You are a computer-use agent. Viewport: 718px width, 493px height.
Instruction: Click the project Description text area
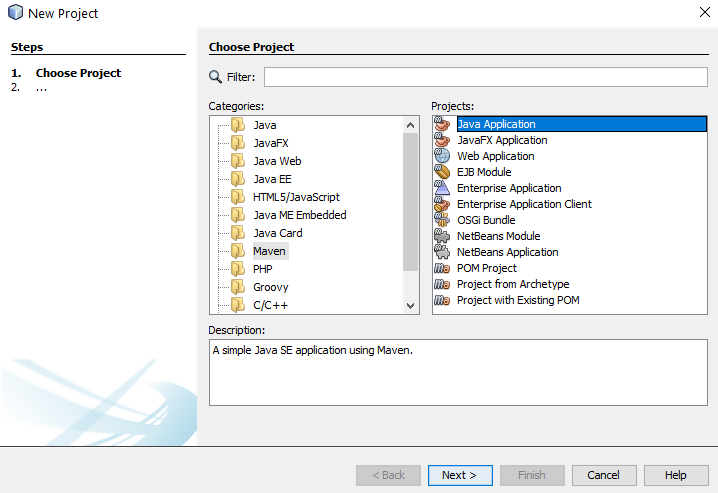click(x=458, y=373)
